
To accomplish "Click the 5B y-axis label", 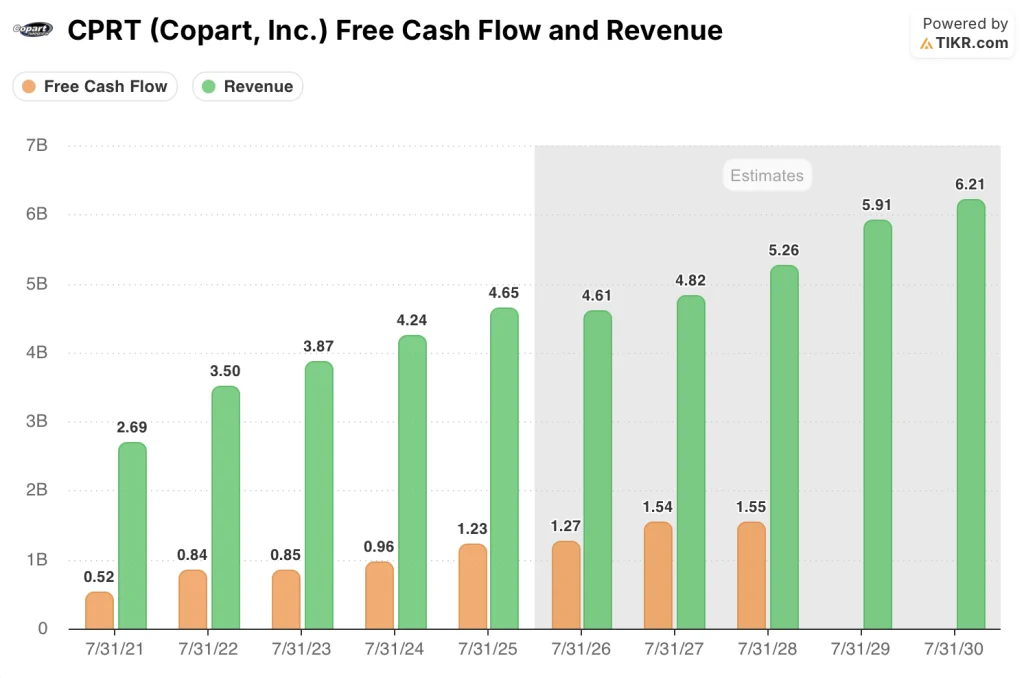I will [x=37, y=283].
